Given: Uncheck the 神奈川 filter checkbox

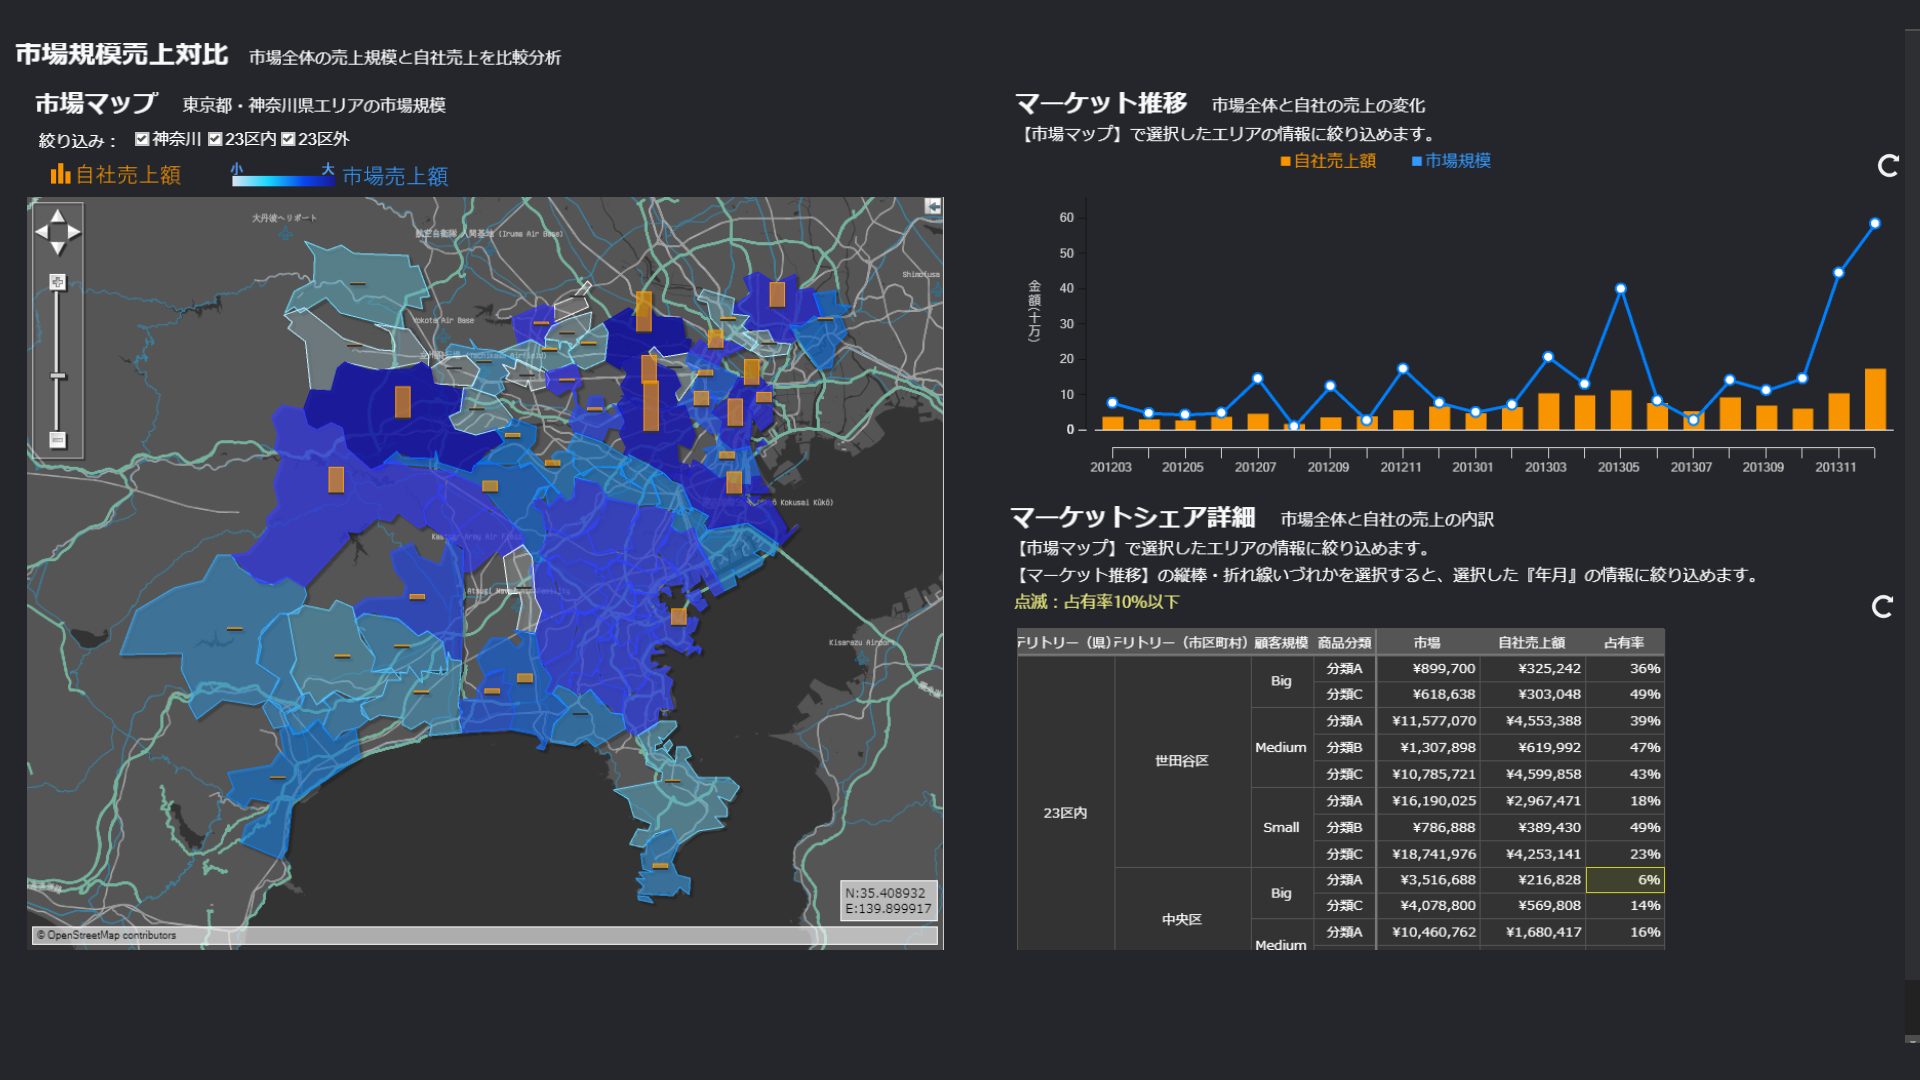Looking at the screenshot, I should [x=142, y=139].
